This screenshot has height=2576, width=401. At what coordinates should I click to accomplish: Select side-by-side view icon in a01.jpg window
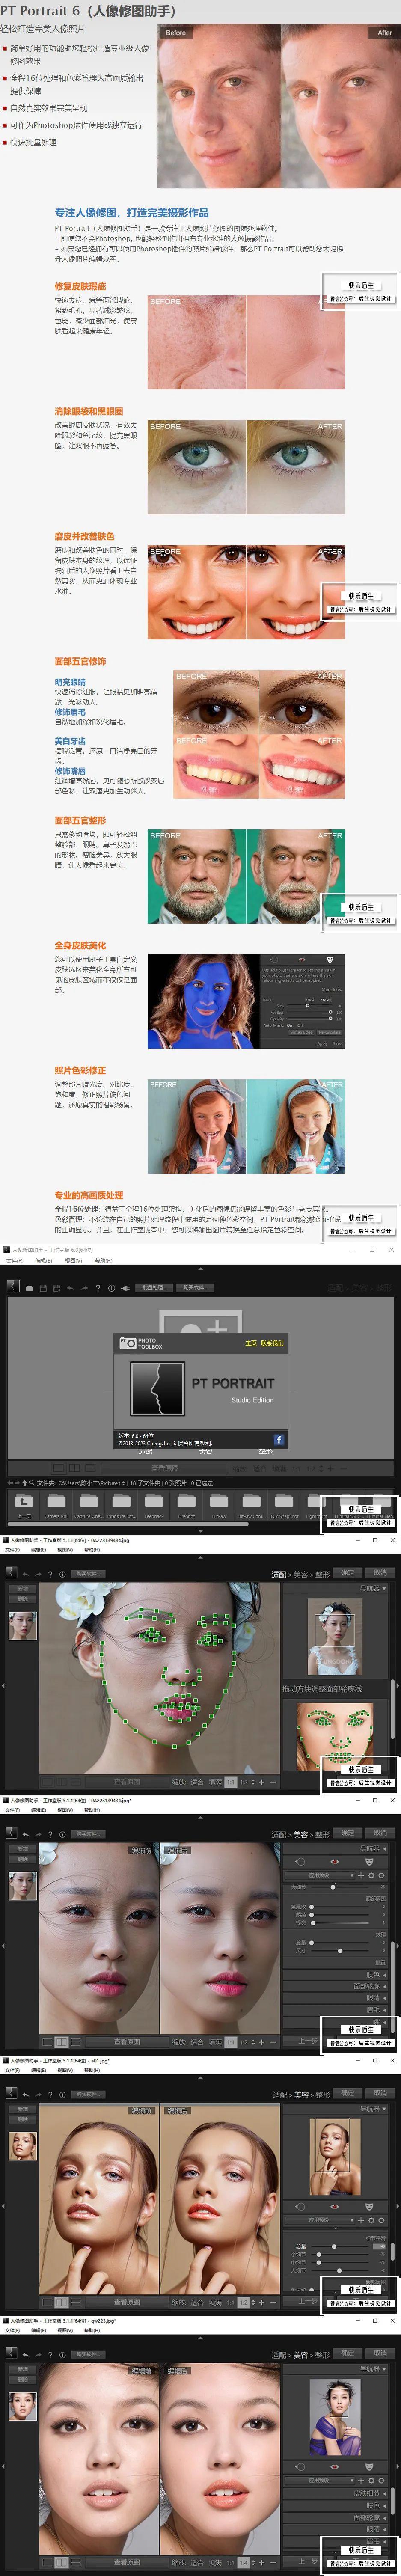61,2302
